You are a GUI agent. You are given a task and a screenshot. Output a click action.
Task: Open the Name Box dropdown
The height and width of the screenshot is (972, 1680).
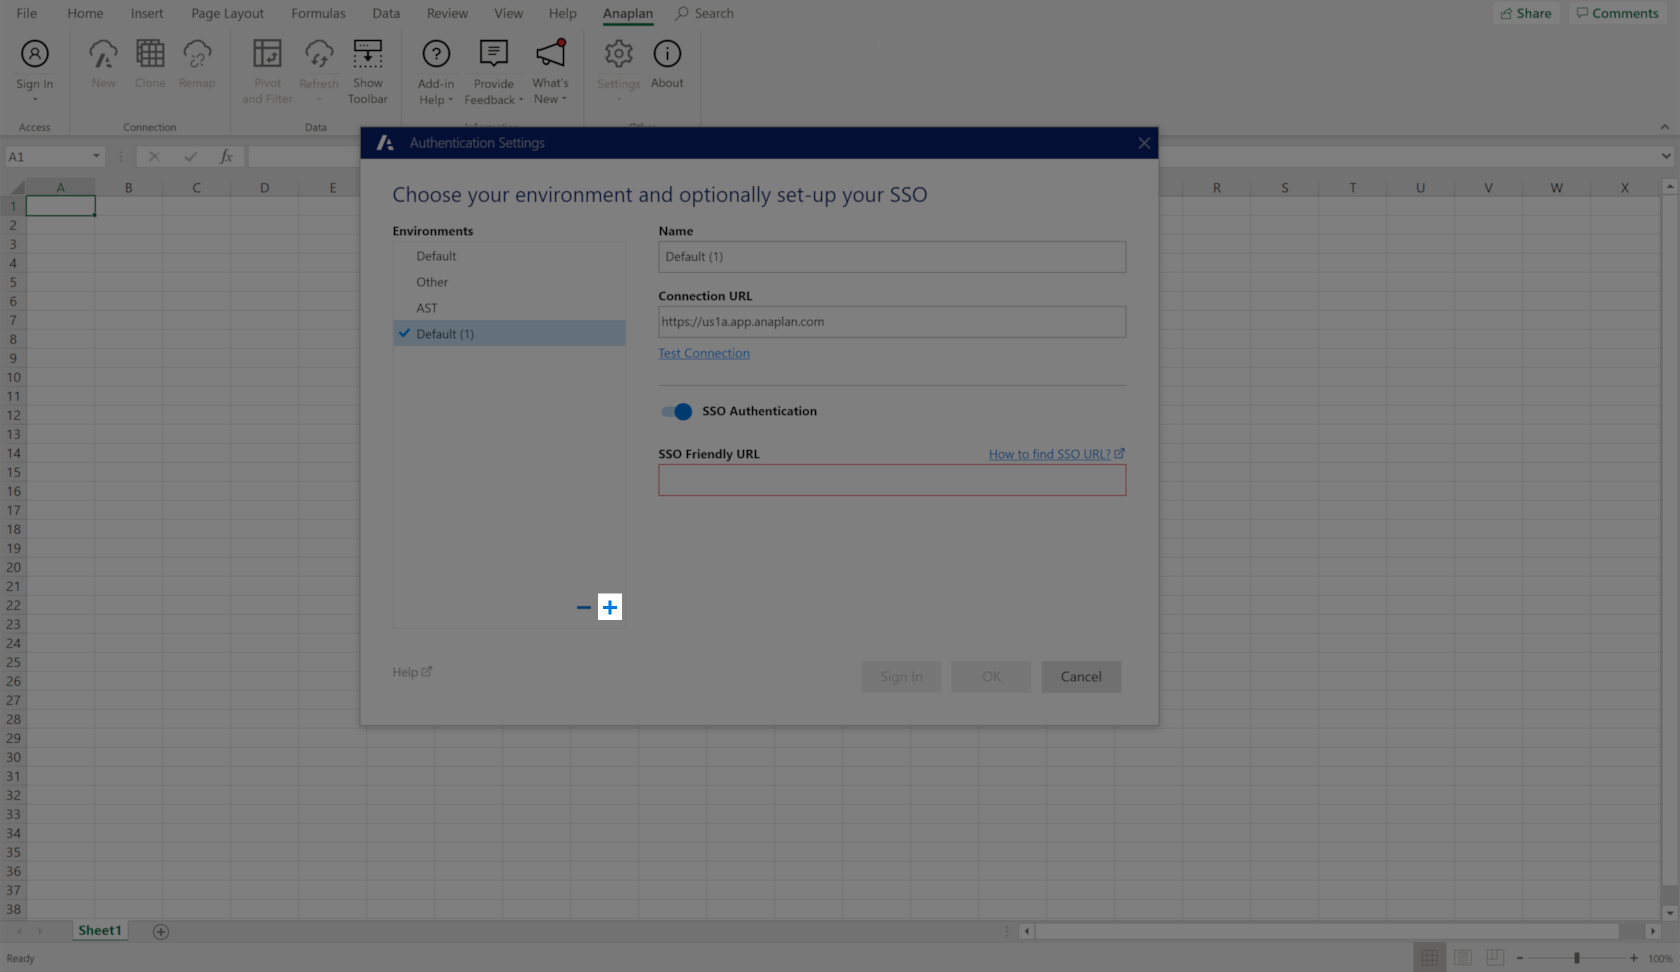point(97,156)
